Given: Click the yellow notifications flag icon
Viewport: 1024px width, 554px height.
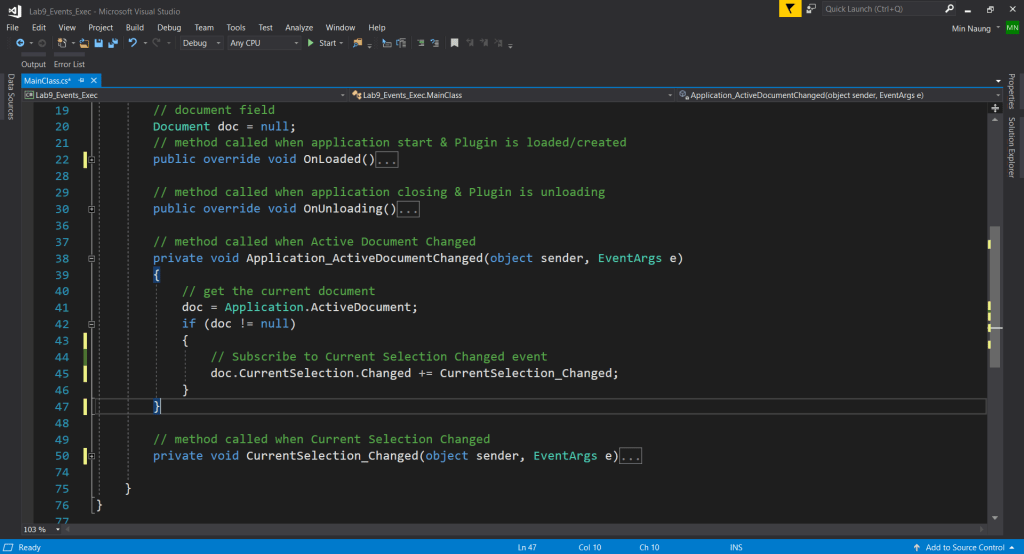Looking at the screenshot, I should pos(791,9).
